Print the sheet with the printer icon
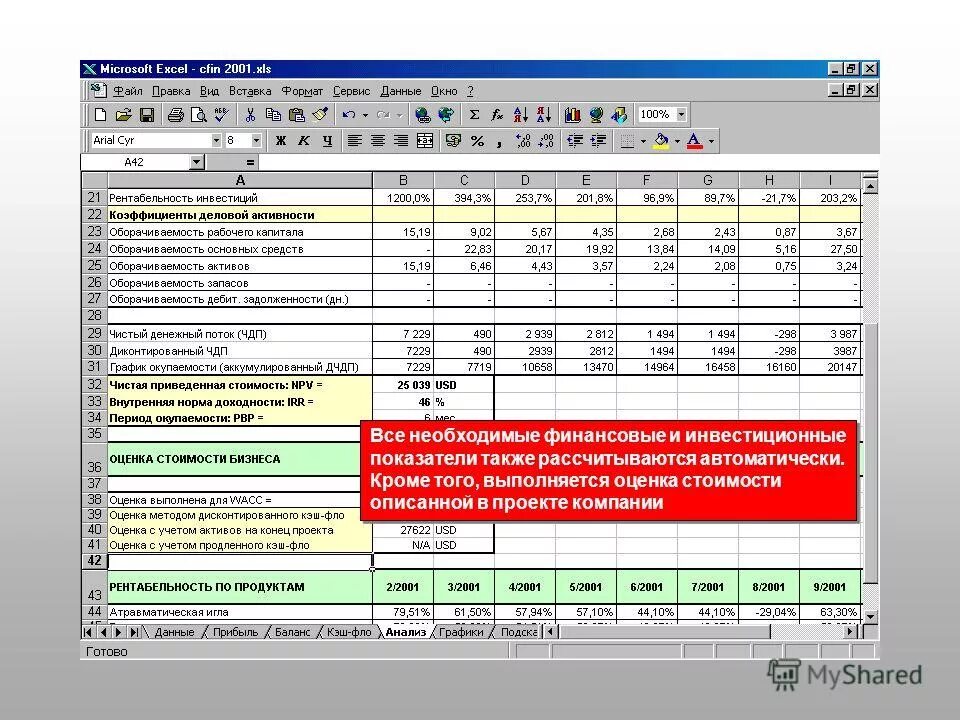Image resolution: width=960 pixels, height=720 pixels. point(176,114)
